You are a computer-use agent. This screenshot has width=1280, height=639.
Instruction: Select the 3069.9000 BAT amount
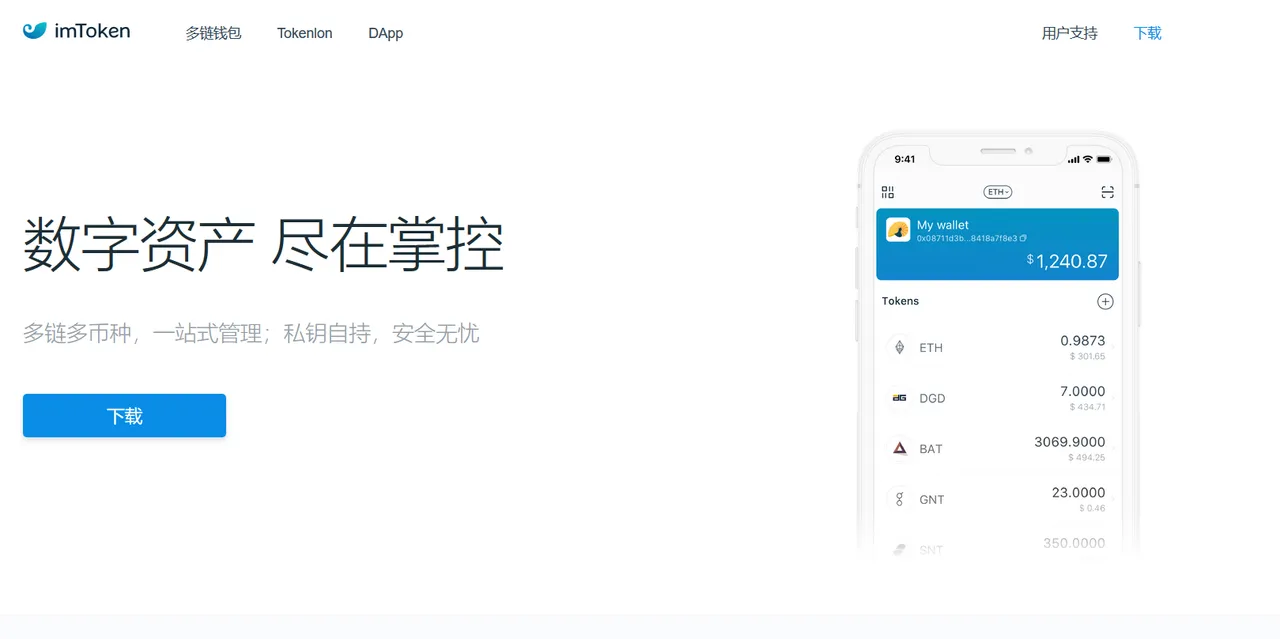click(x=1070, y=442)
